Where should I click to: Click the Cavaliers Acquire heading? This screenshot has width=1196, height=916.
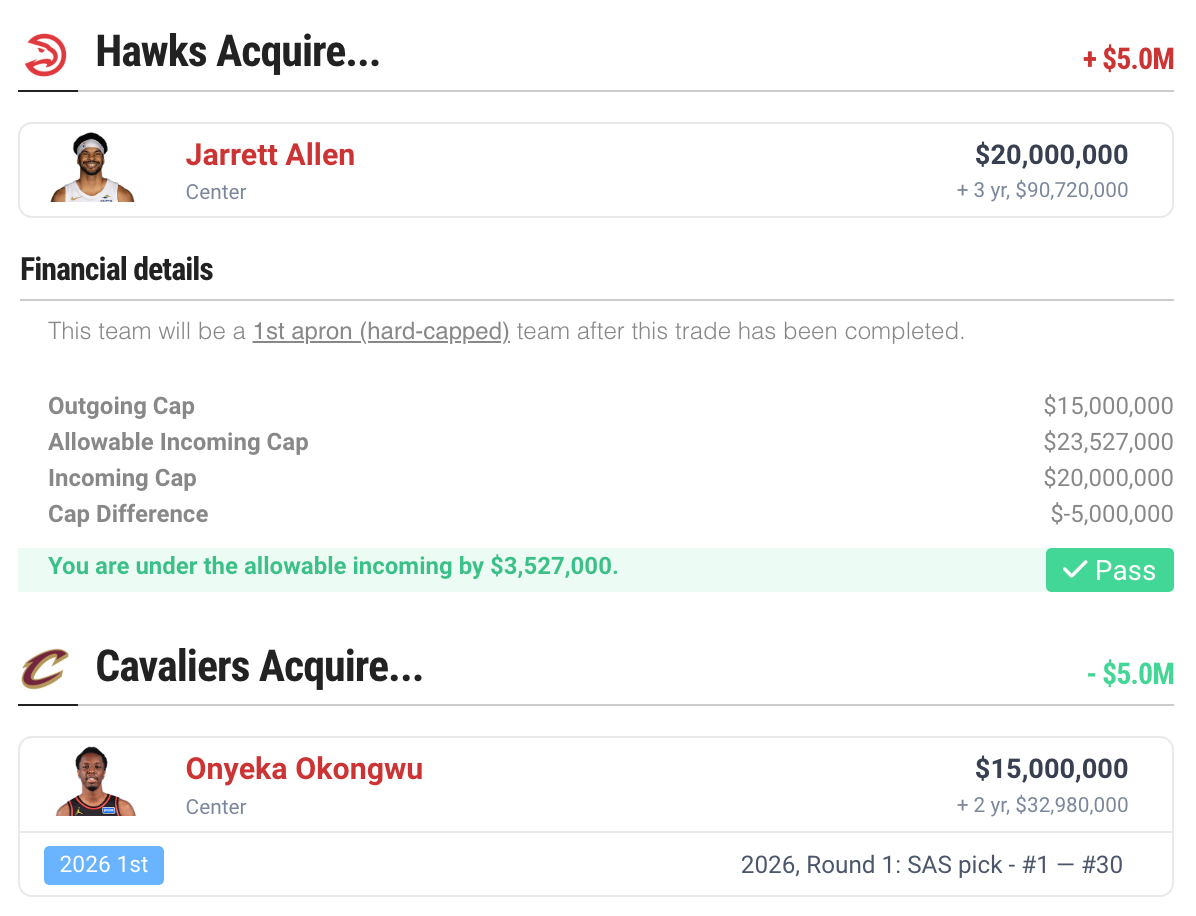(259, 667)
